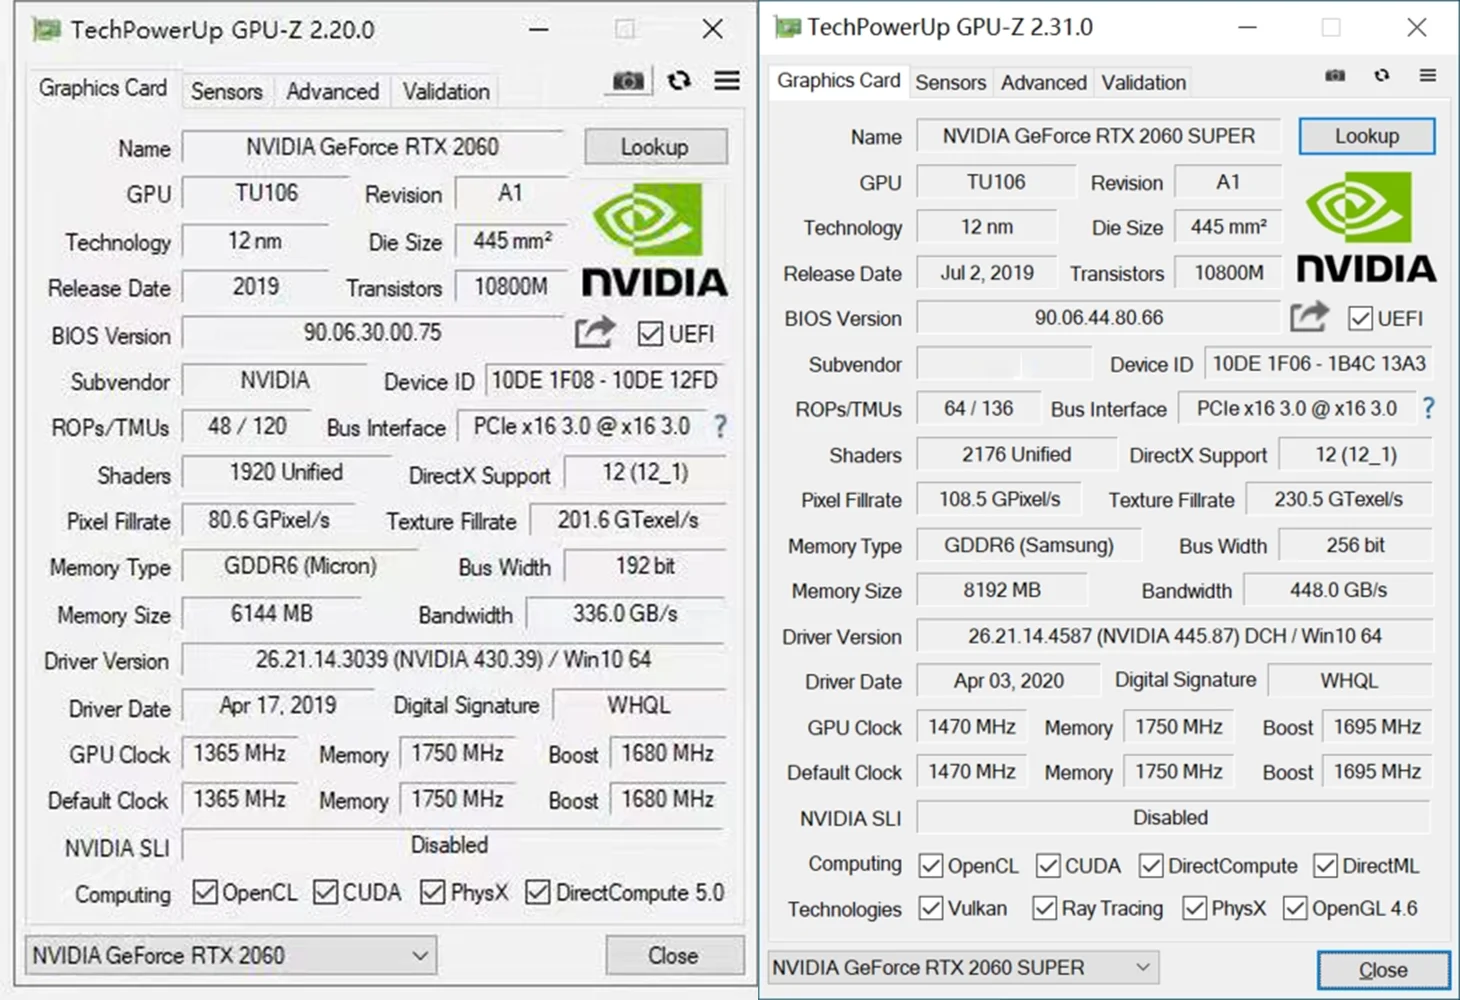Click the NVIDIA logo in GPU-Z 2.31.0

pyautogui.click(x=1366, y=227)
